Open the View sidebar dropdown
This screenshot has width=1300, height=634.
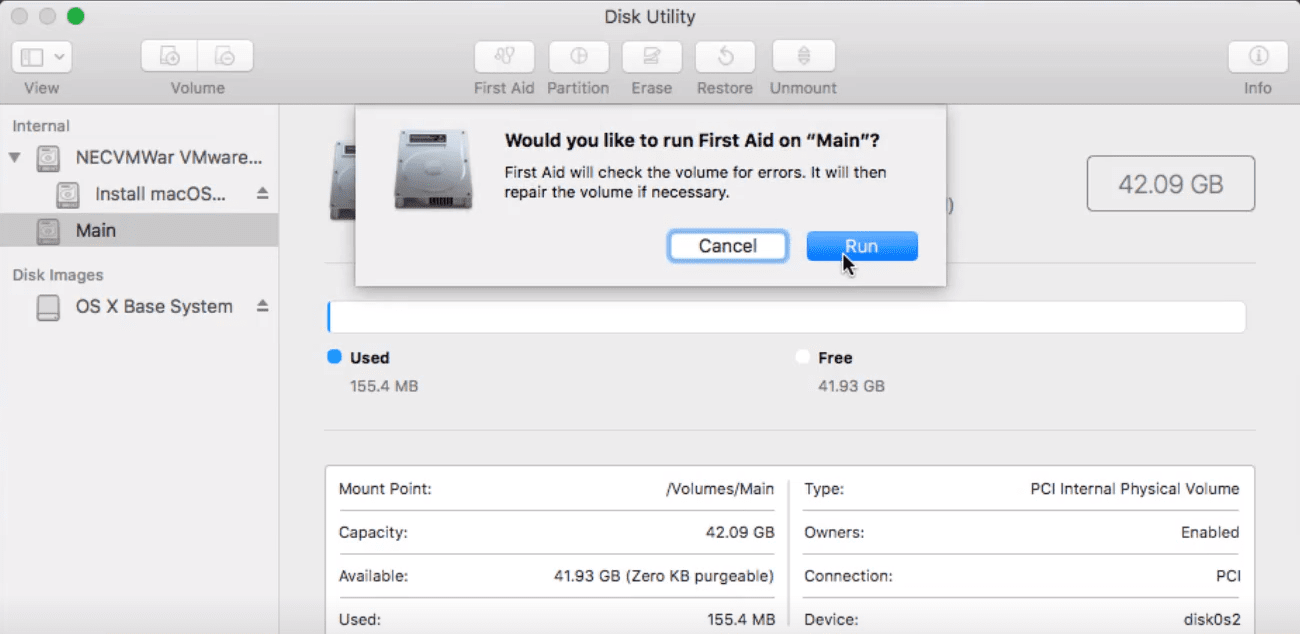pos(41,56)
